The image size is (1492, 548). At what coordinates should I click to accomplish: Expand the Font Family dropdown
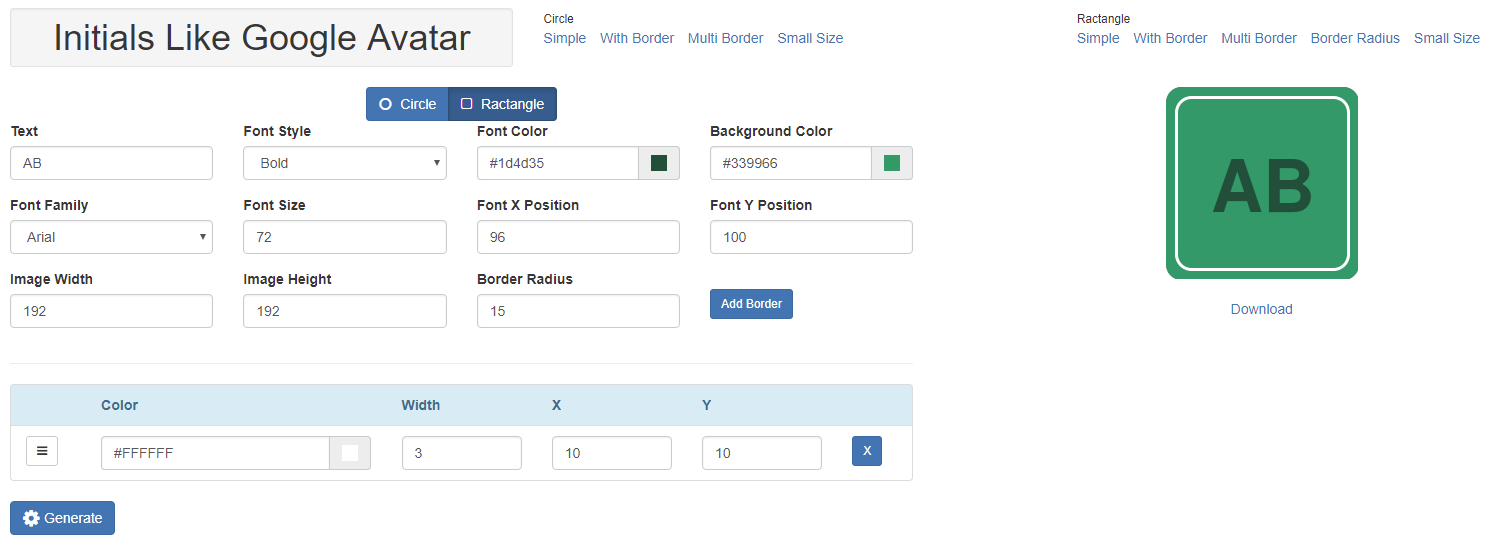111,237
